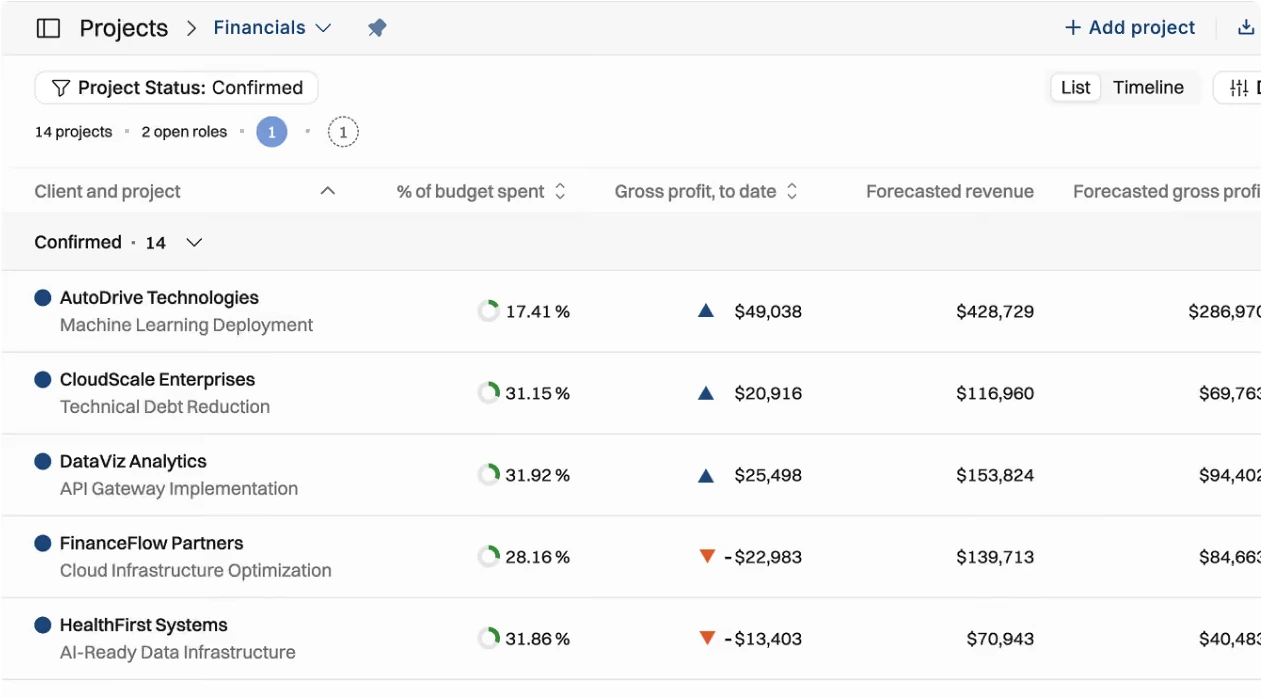Screen dimensions: 1261x698
Task: Click the 17.41 % budget progress ring
Action: coord(488,311)
